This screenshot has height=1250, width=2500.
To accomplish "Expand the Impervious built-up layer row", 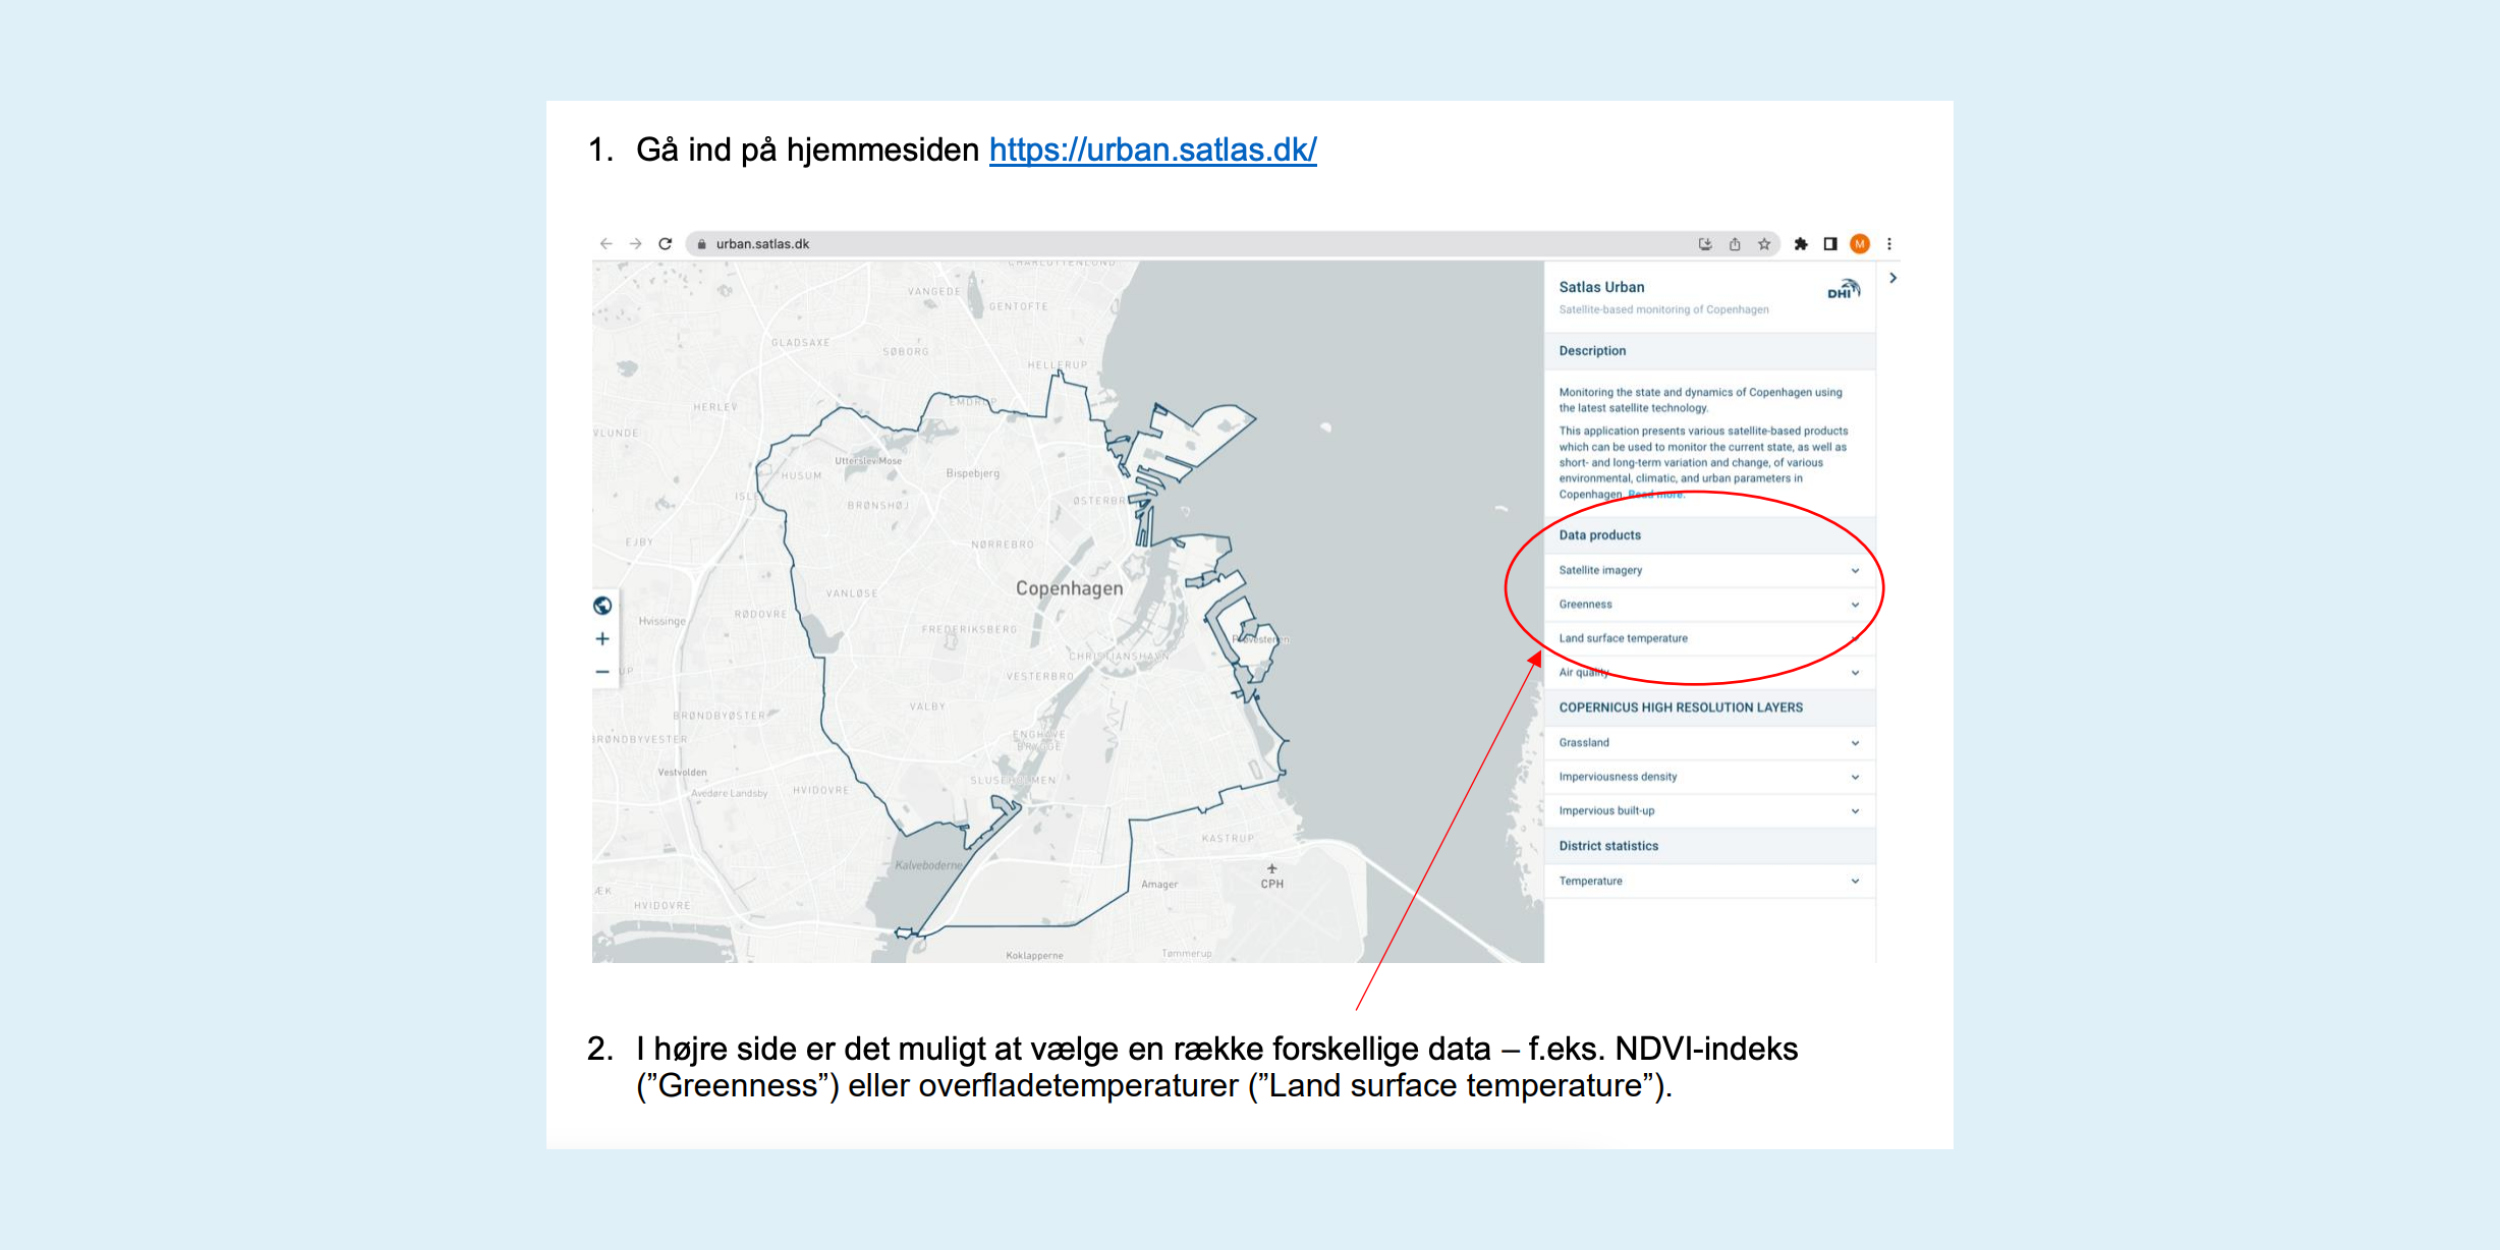I will click(x=1709, y=811).
